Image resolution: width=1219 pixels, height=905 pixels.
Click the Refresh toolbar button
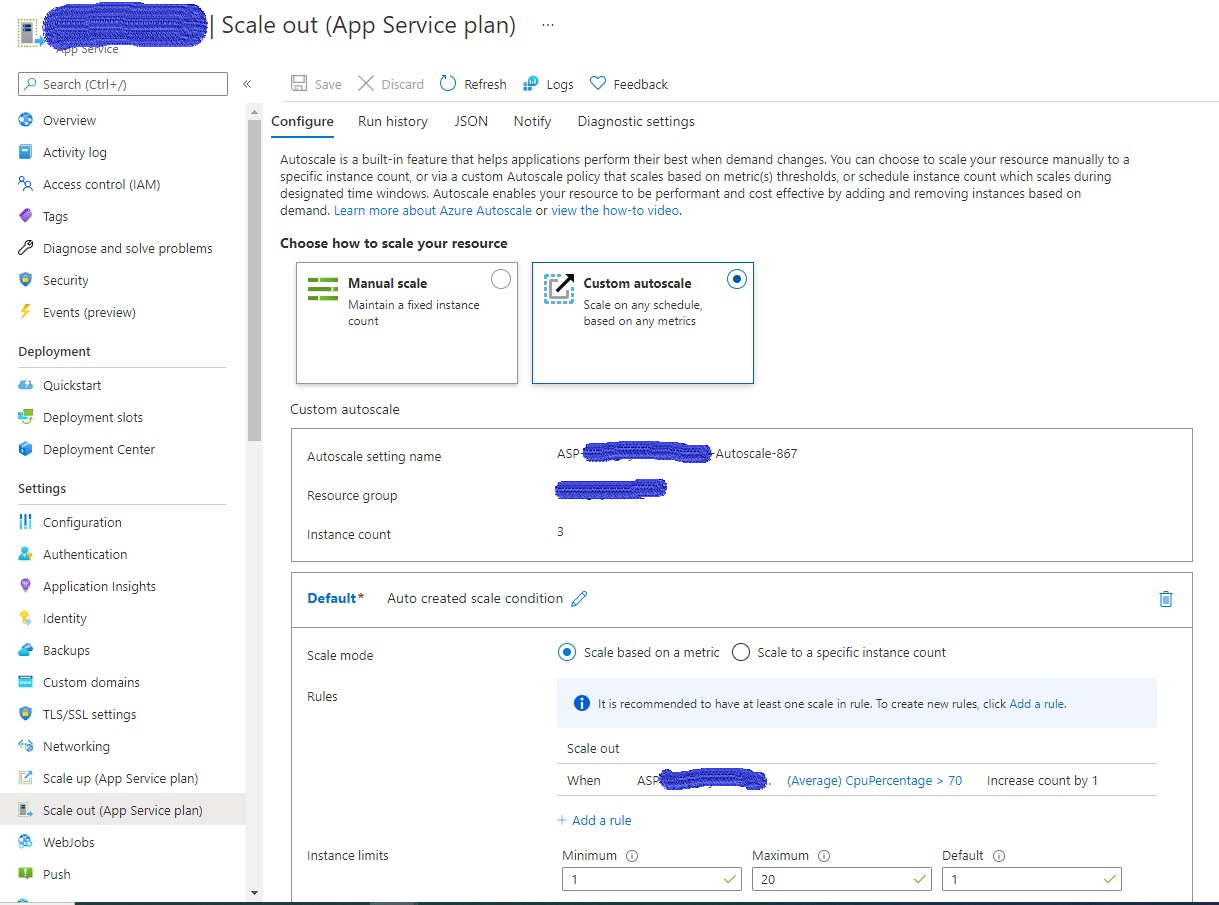(x=473, y=84)
